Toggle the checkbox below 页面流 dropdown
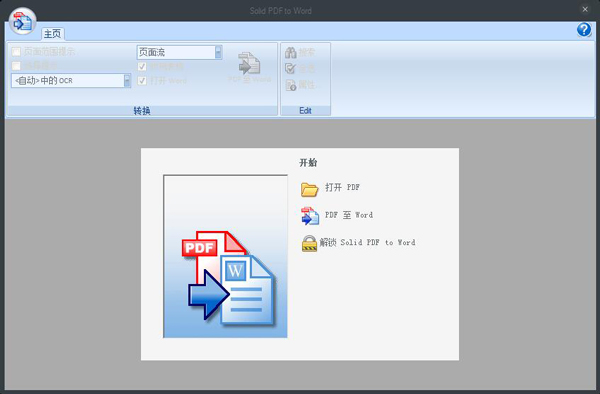Viewport: 600px width, 394px height. coord(142,67)
